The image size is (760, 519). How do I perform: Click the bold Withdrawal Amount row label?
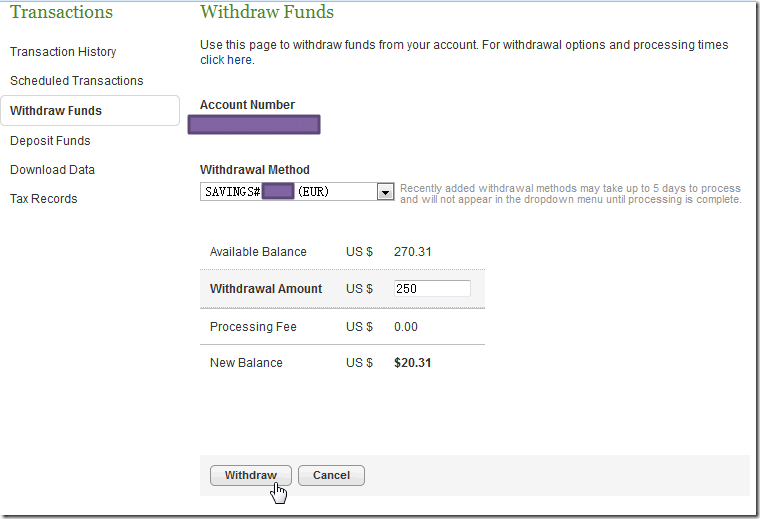pos(266,289)
